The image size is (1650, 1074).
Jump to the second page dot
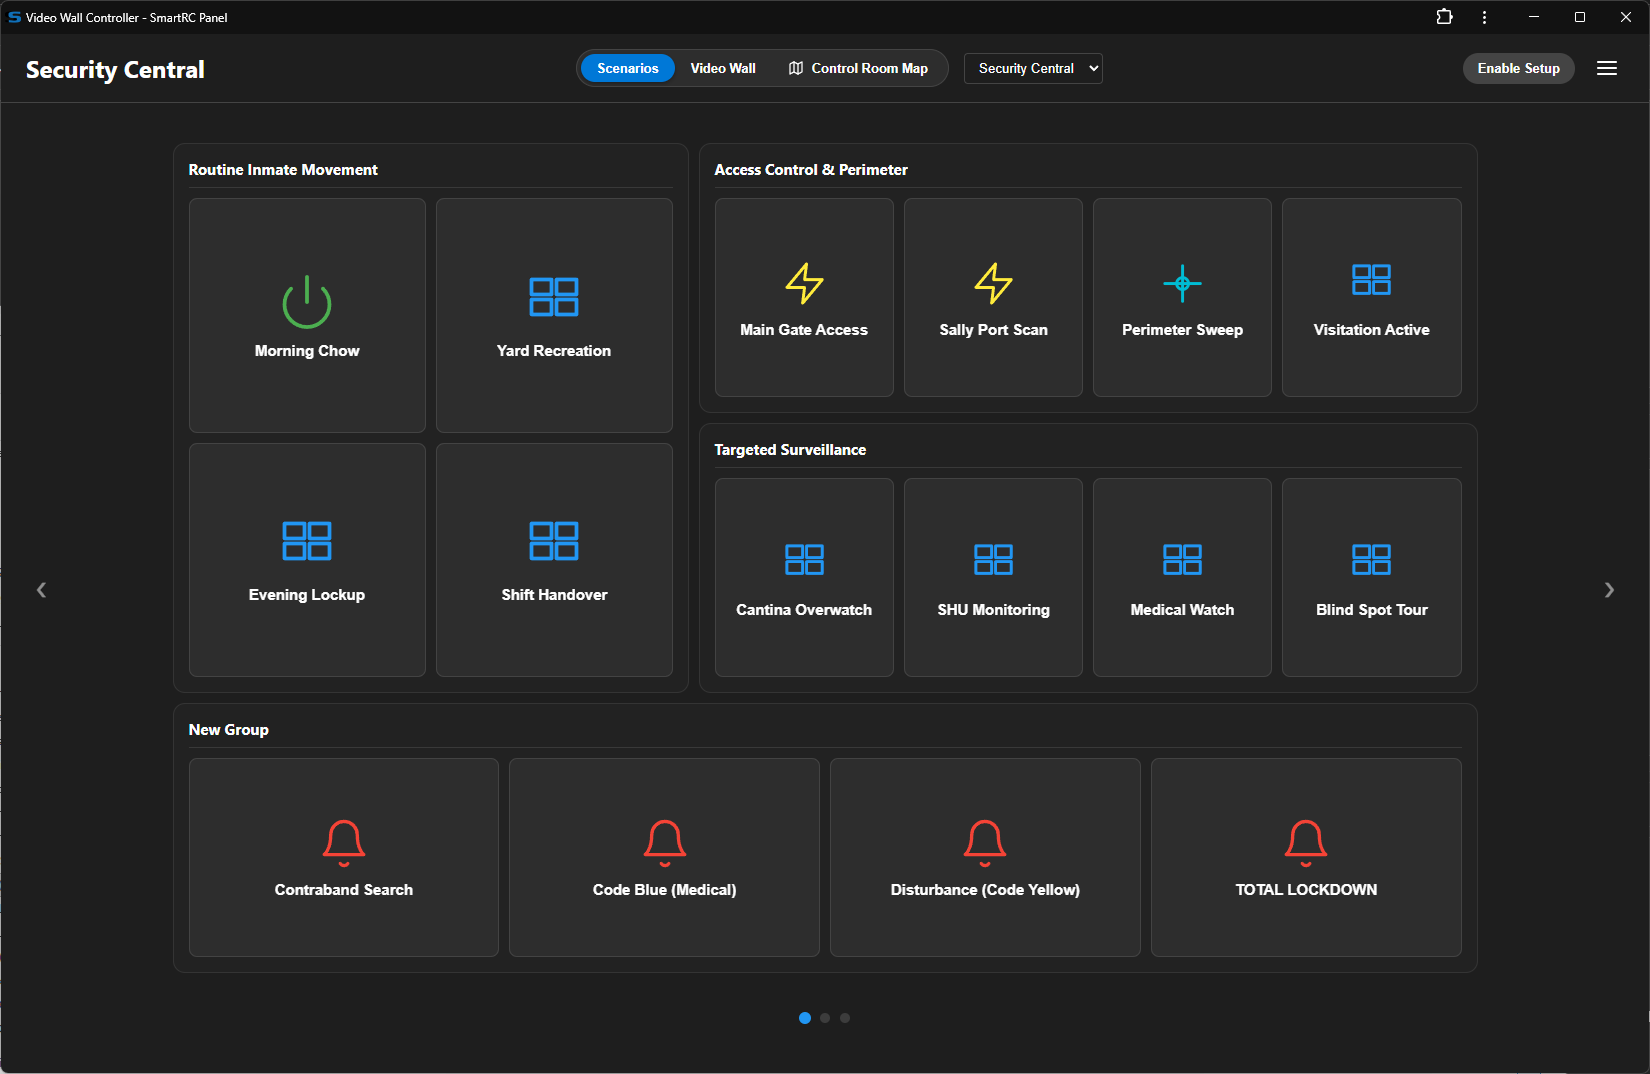tap(825, 1018)
